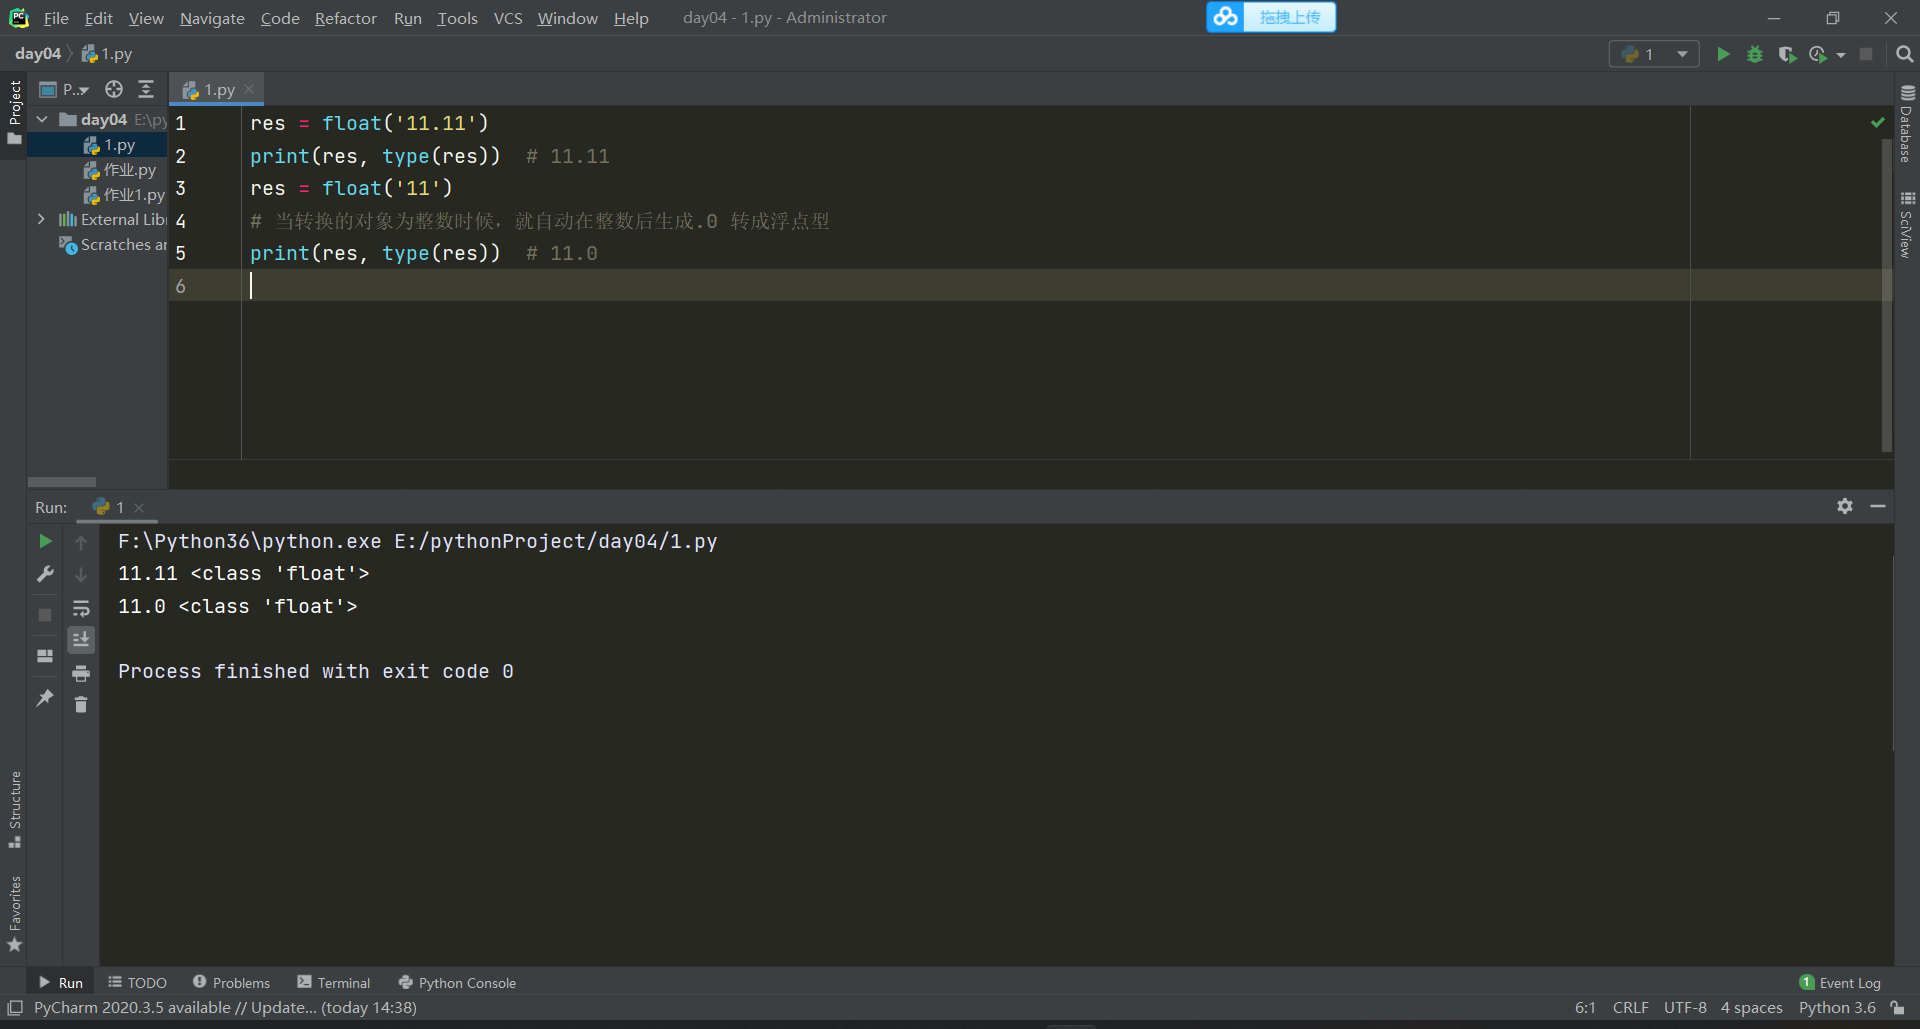Open the run configuration dropdown

click(x=1654, y=54)
